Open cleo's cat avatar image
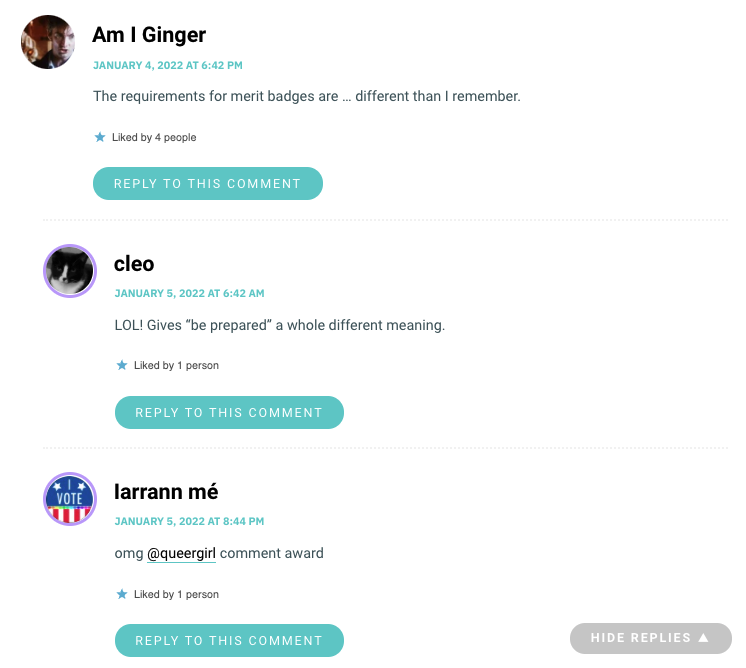Screen dimensions: 746x668 (x=70, y=271)
